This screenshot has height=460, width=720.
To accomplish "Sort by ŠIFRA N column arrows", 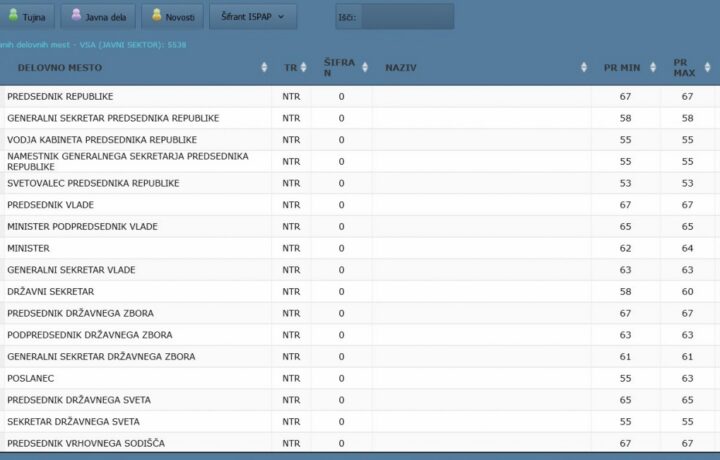I will [x=365, y=67].
